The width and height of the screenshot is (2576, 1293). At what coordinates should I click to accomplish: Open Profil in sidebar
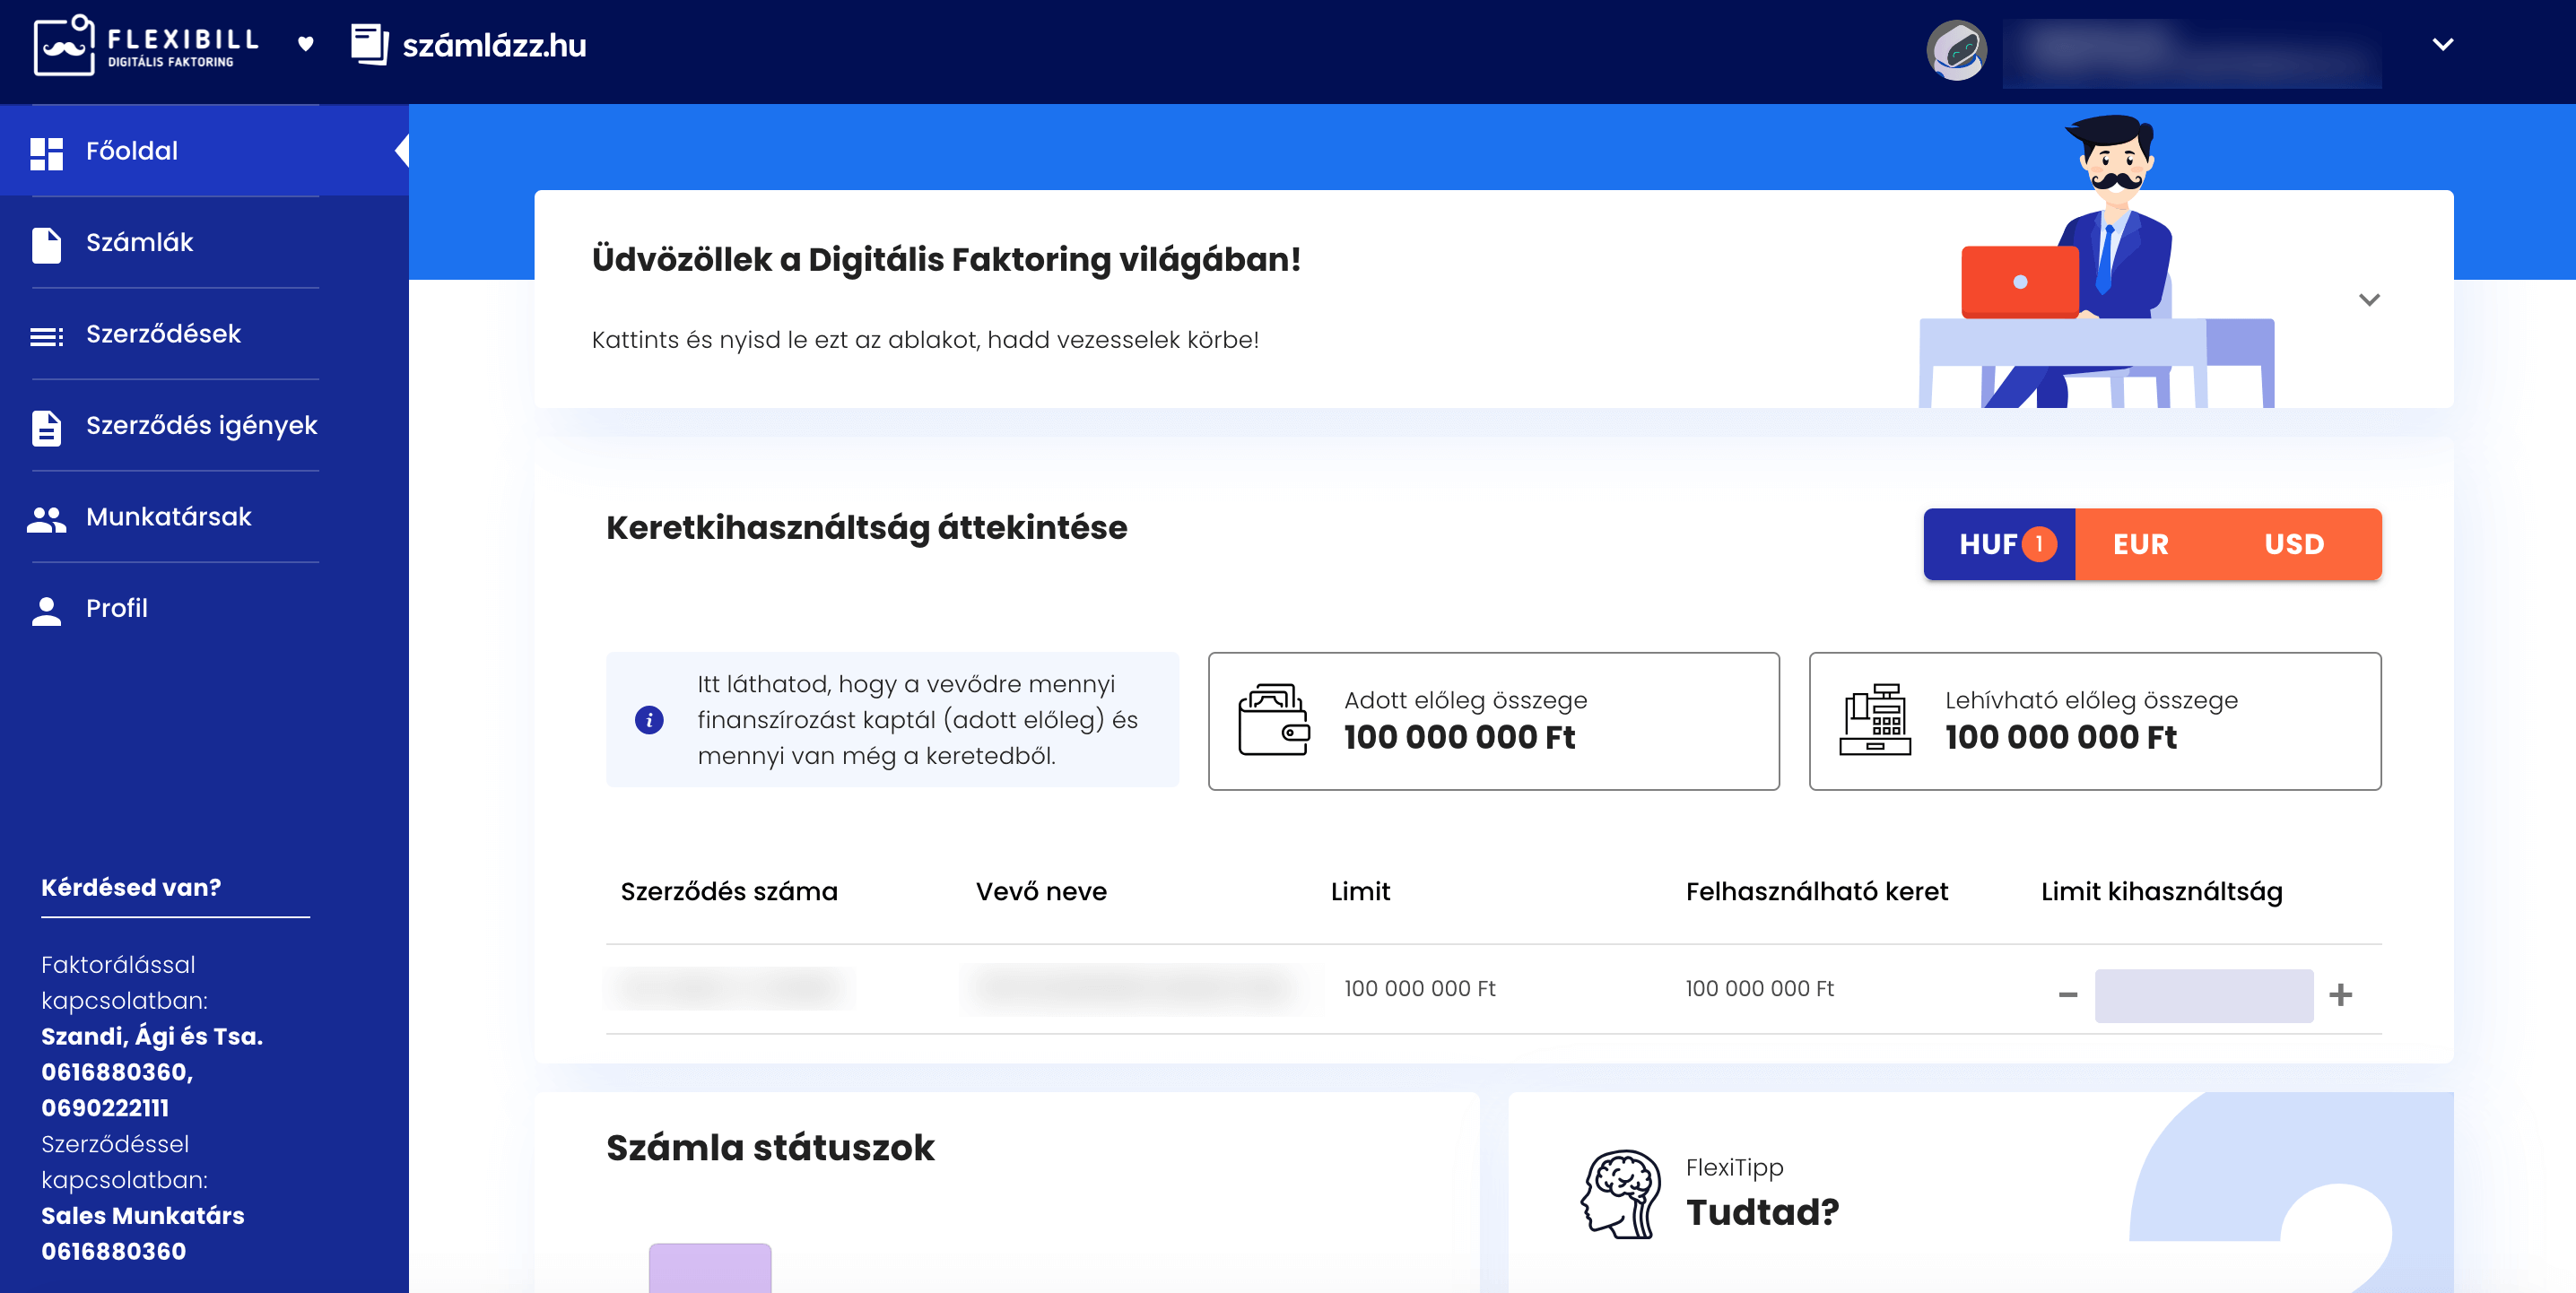point(116,608)
